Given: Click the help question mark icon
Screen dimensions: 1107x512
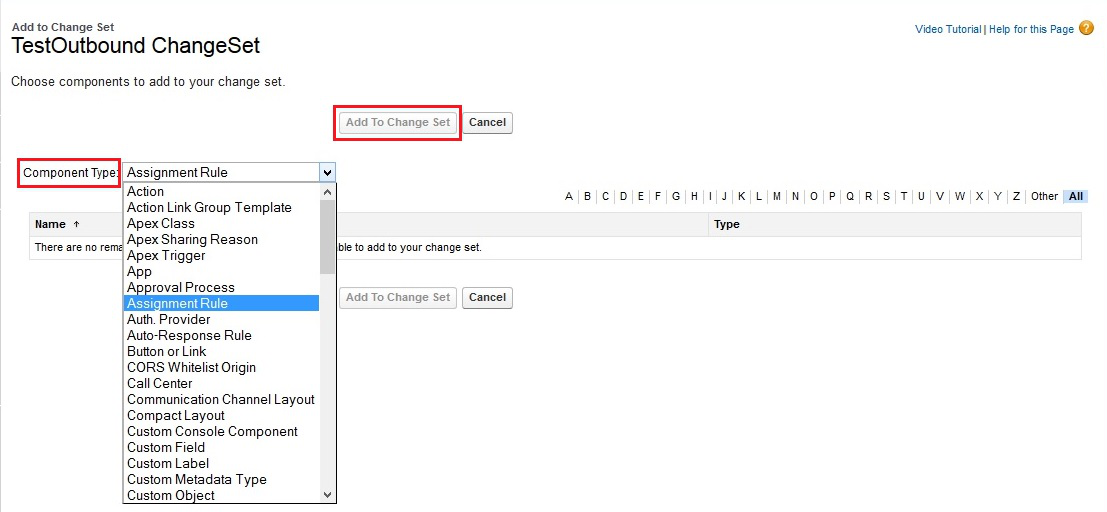Looking at the screenshot, I should [x=1086, y=29].
